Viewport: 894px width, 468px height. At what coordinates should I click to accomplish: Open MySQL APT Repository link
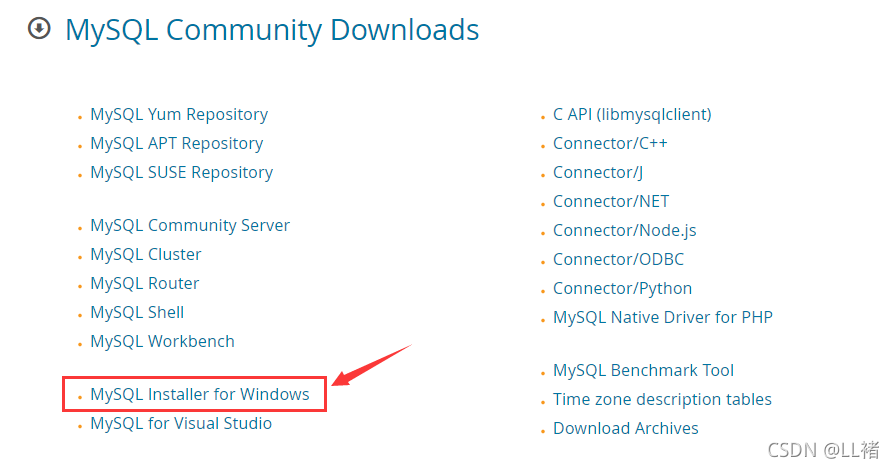click(x=177, y=144)
